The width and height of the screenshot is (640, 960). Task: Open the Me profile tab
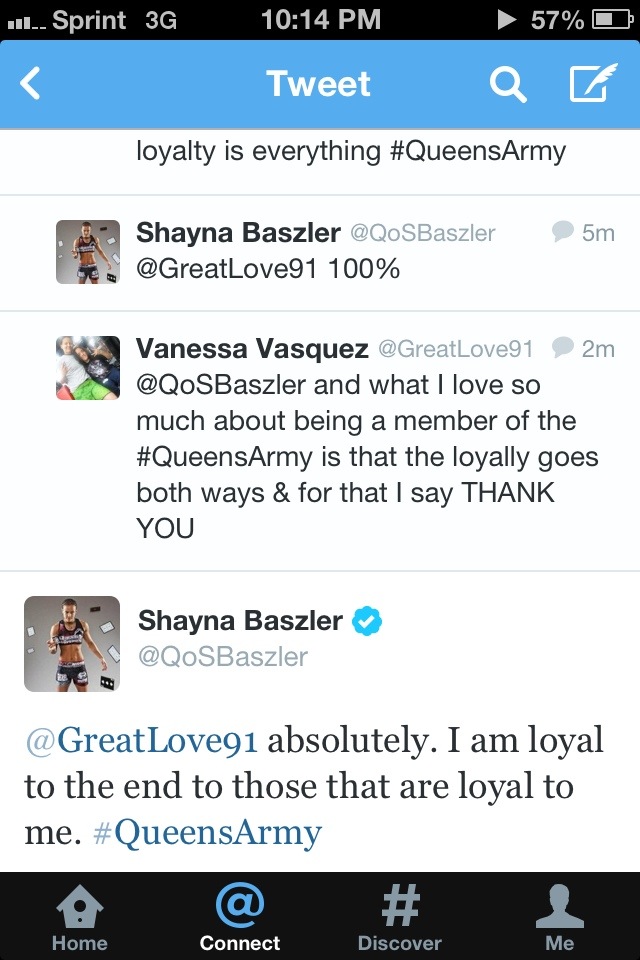[559, 916]
